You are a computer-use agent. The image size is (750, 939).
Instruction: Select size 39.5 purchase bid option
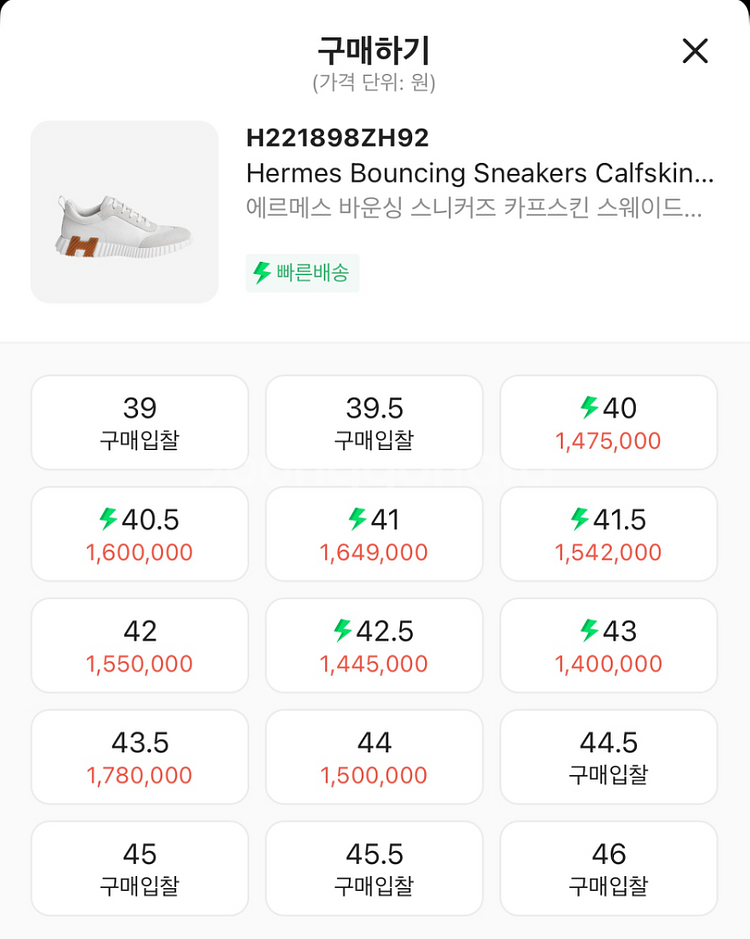374,423
